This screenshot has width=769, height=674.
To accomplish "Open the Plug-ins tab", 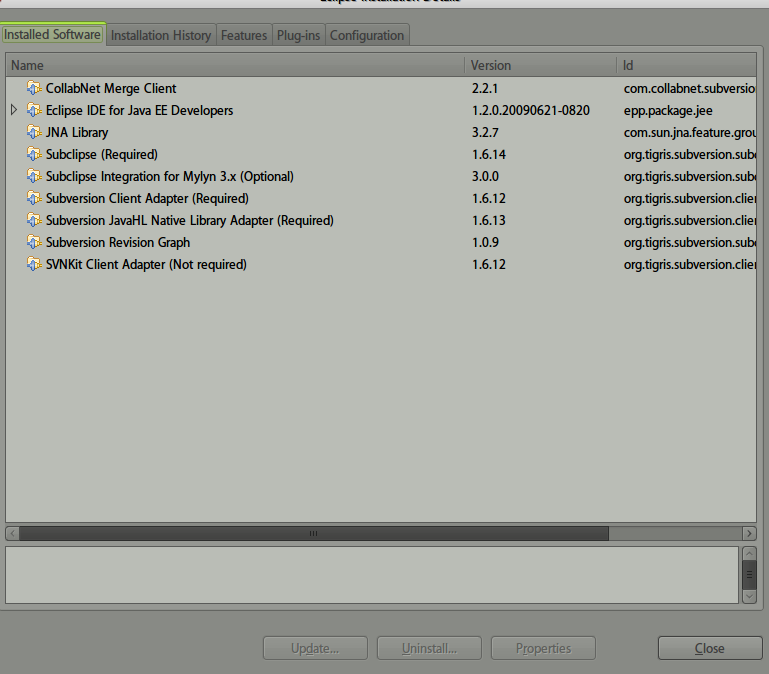I will click(298, 35).
